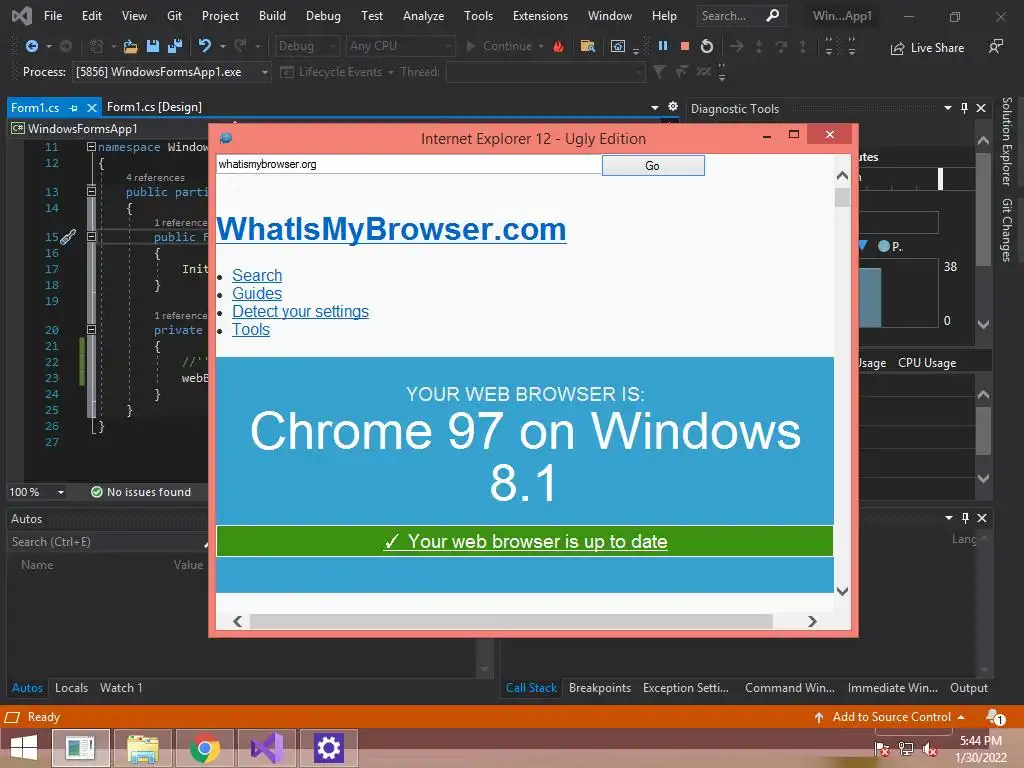Open the Visual Studio logo menu

(22, 16)
